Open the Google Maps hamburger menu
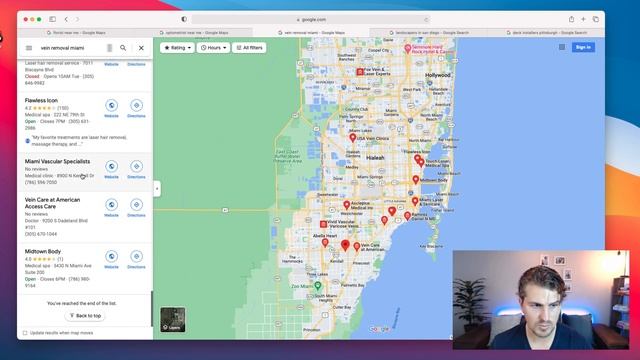Image resolution: width=640 pixels, height=360 pixels. 29,48
